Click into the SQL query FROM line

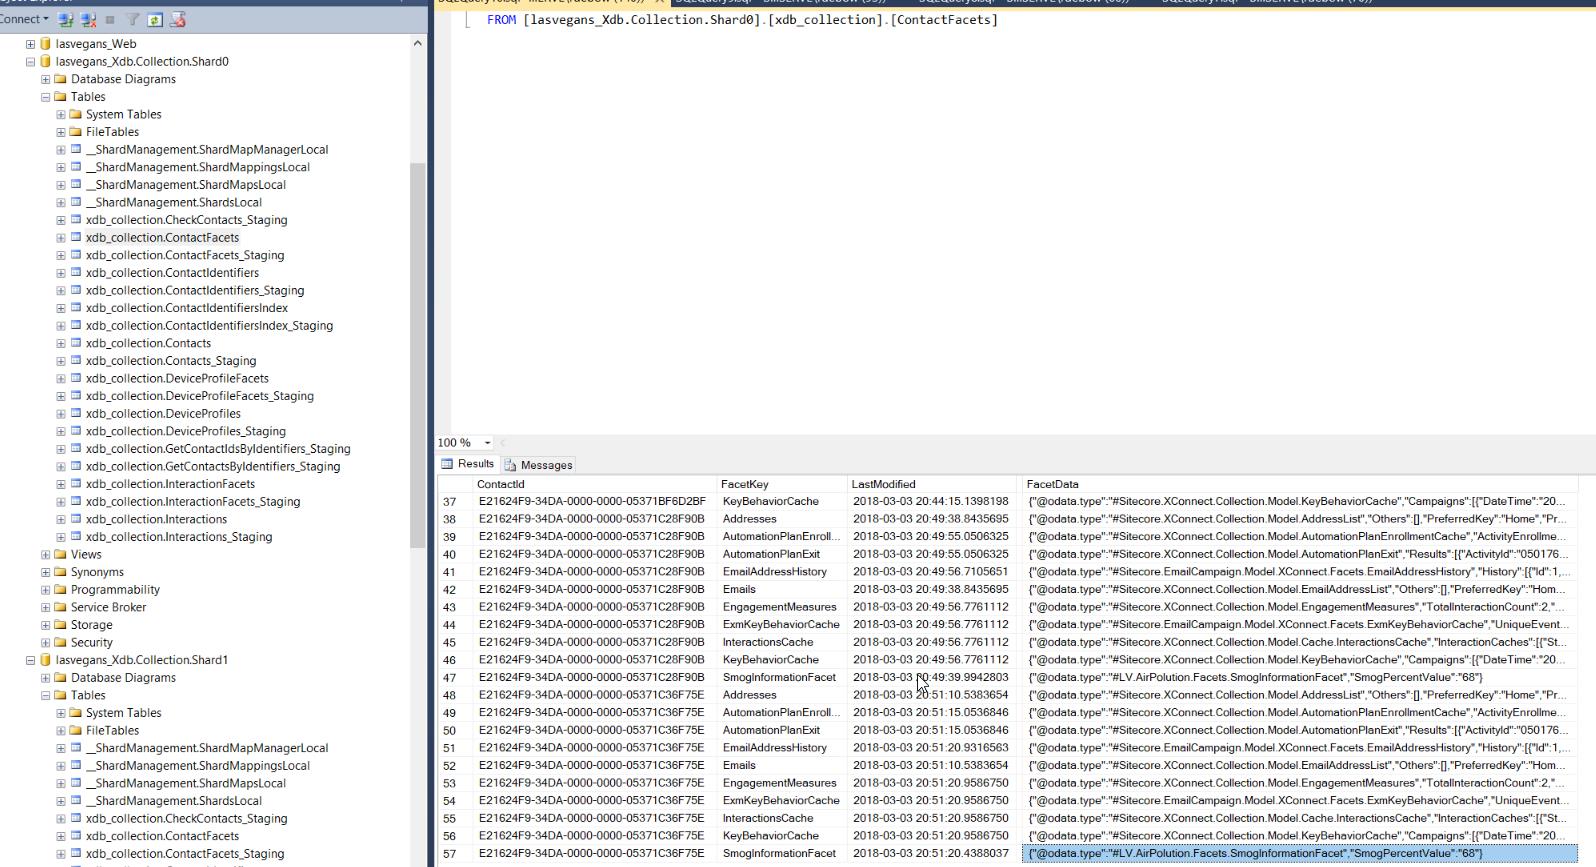[x=742, y=20]
